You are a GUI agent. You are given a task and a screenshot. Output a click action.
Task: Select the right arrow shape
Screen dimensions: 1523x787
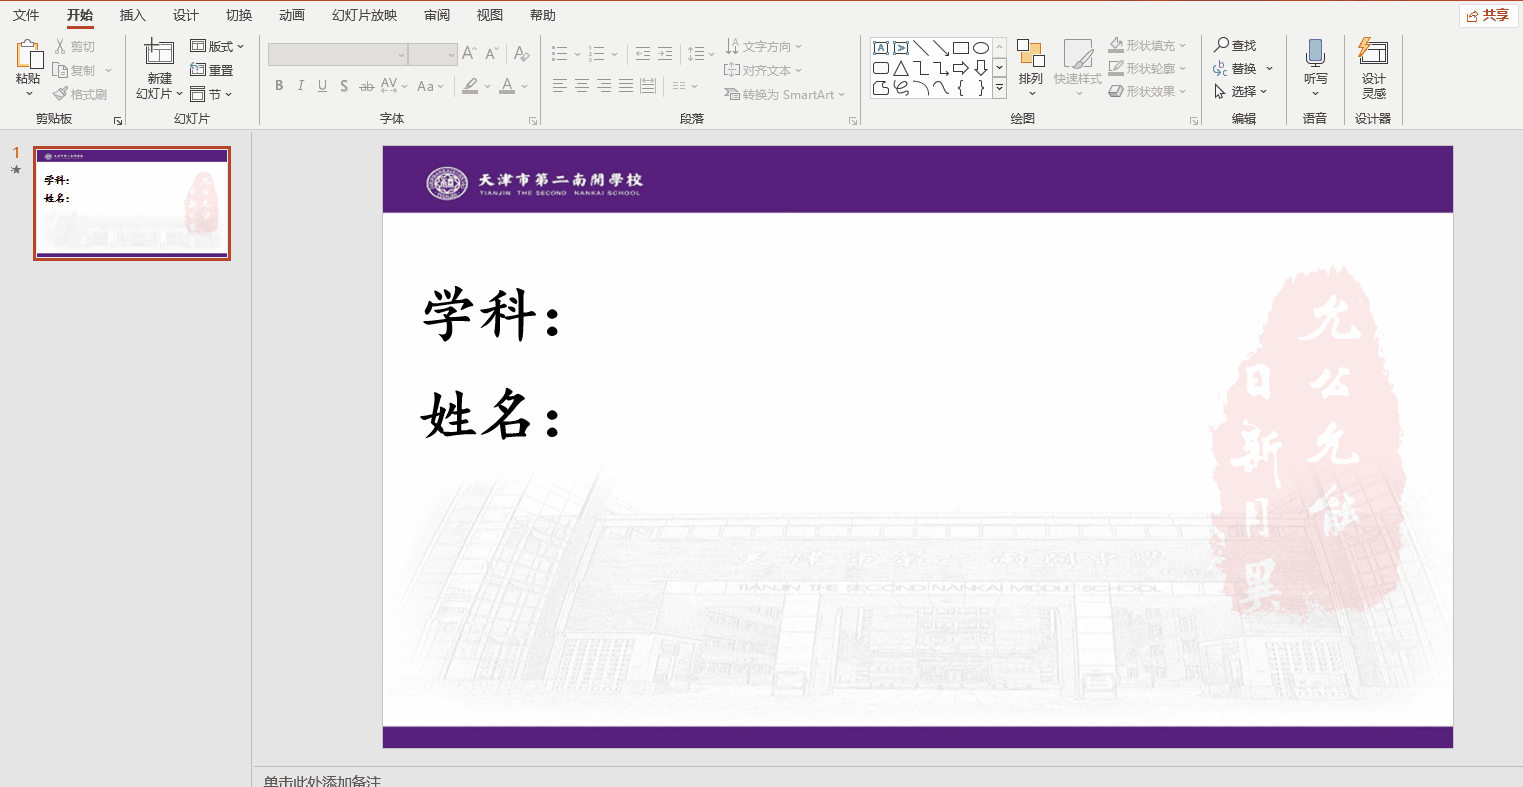961,68
